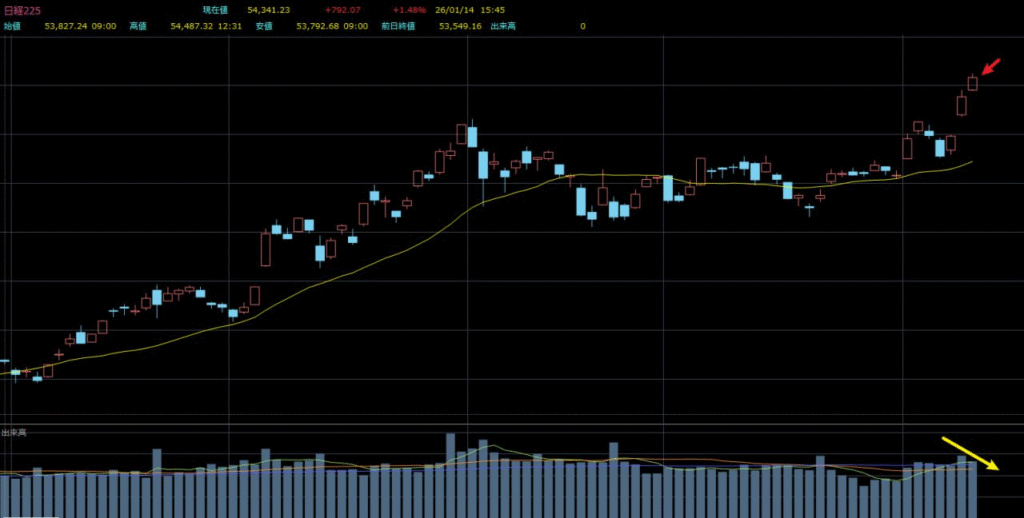Click the 現在値 label

tap(215, 9)
